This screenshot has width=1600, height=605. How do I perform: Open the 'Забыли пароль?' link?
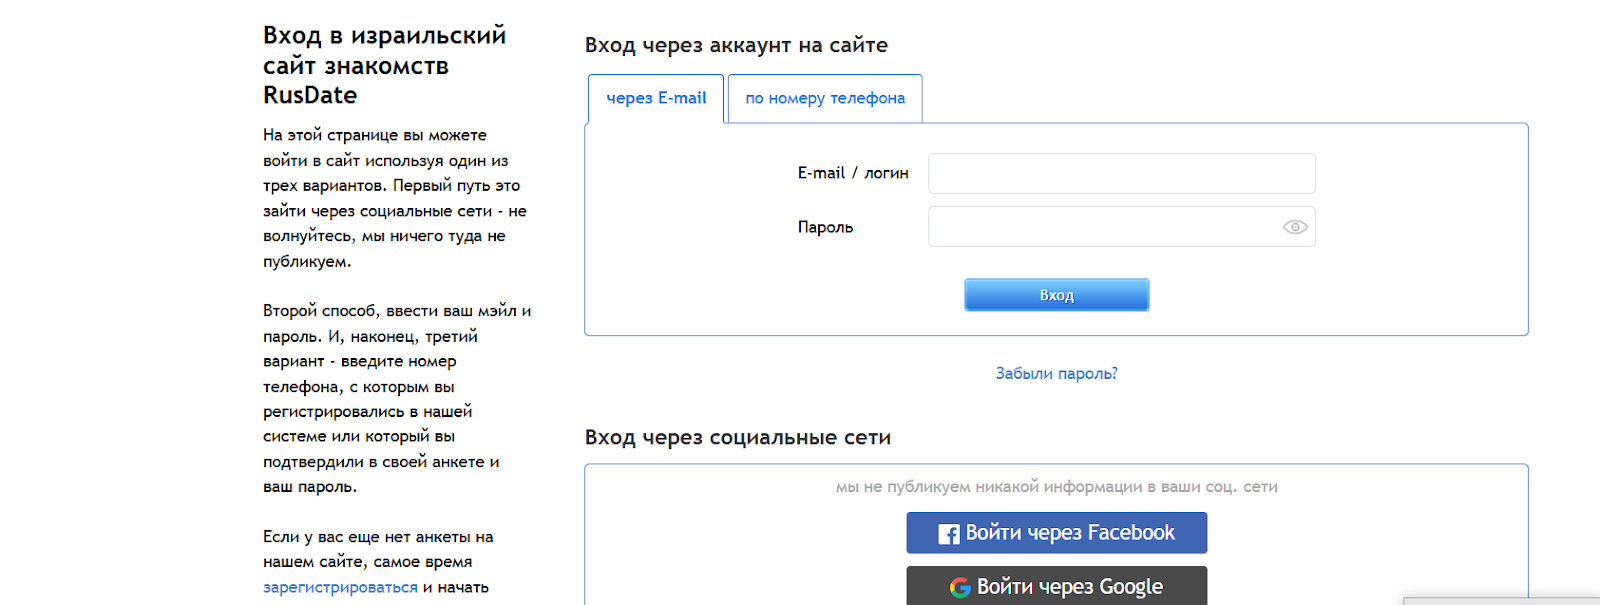[1056, 373]
